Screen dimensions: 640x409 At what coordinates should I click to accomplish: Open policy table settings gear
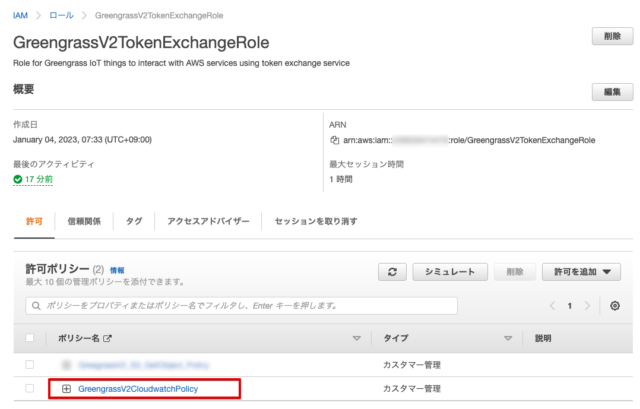click(615, 306)
